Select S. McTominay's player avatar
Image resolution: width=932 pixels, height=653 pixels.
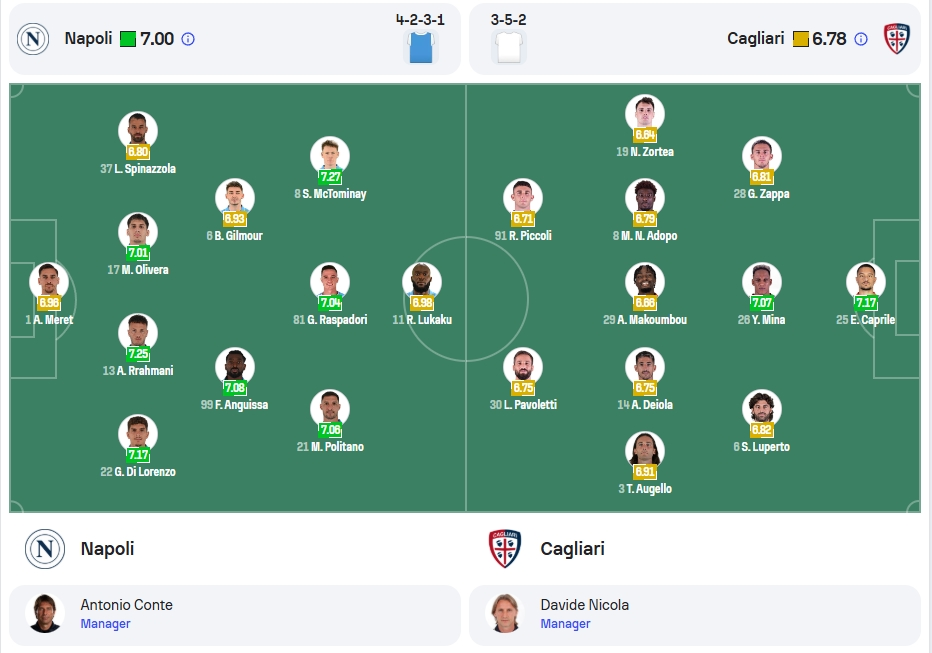pos(330,156)
